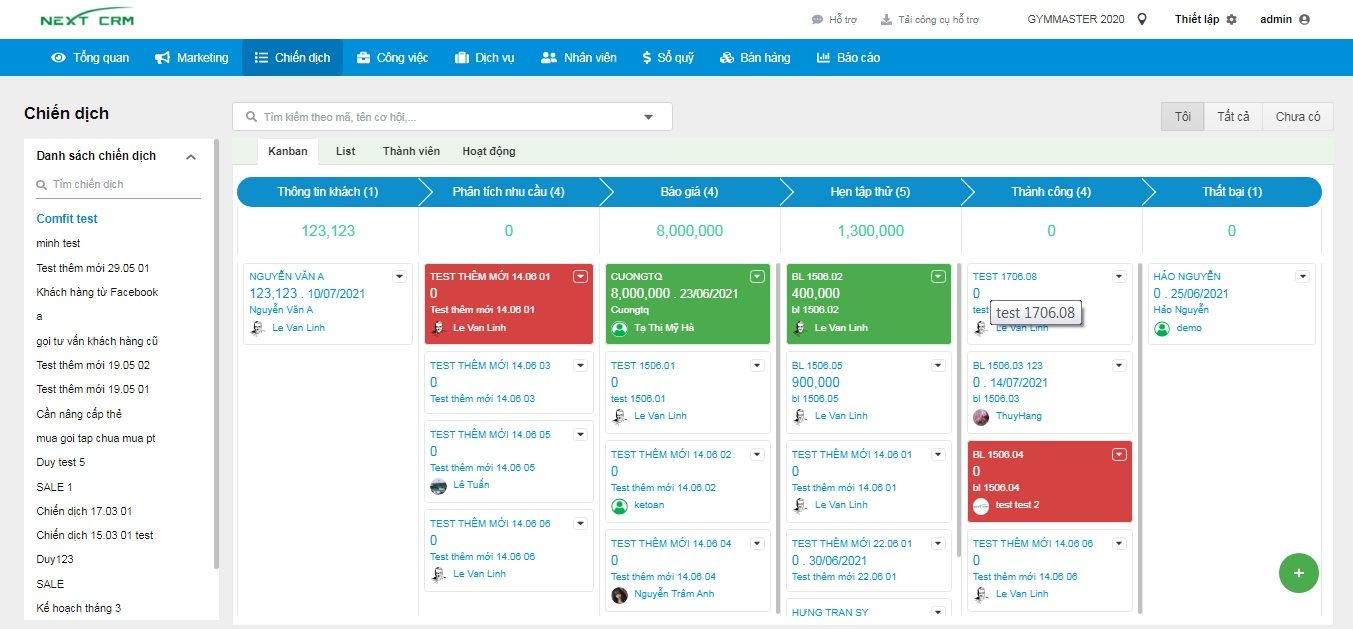
Task: Click the admin user account icon
Action: click(1304, 19)
